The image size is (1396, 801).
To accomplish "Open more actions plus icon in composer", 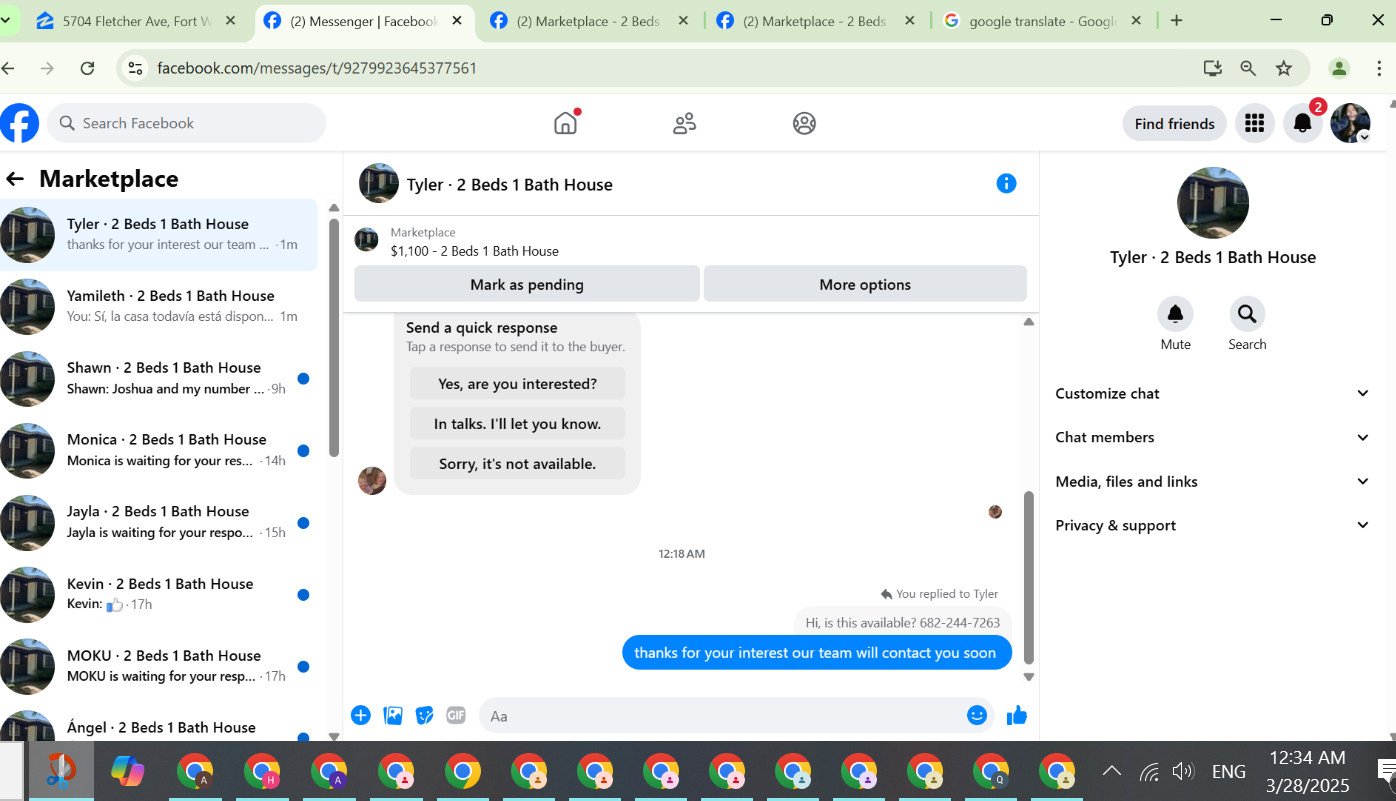I will click(x=361, y=715).
